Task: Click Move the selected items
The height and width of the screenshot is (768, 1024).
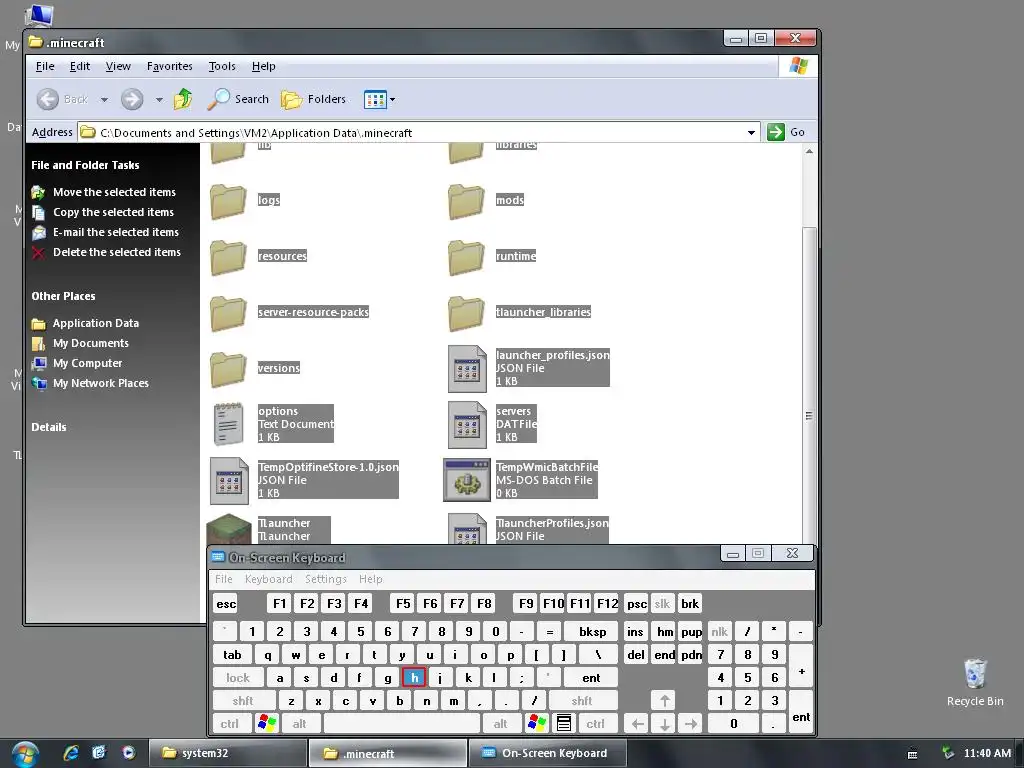Action: click(x=114, y=192)
